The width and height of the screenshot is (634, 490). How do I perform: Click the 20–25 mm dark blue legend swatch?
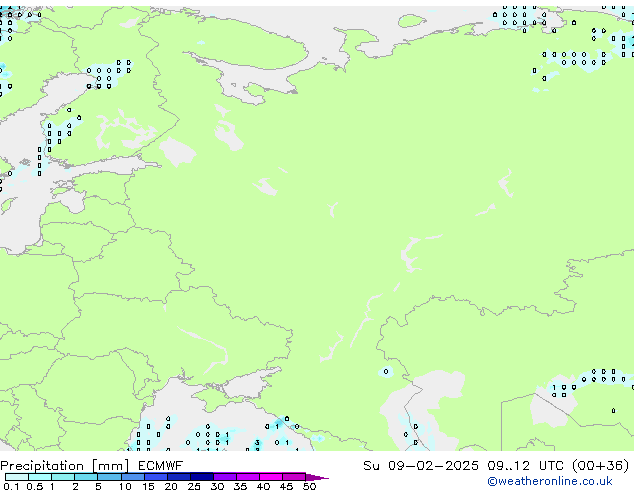(x=179, y=477)
